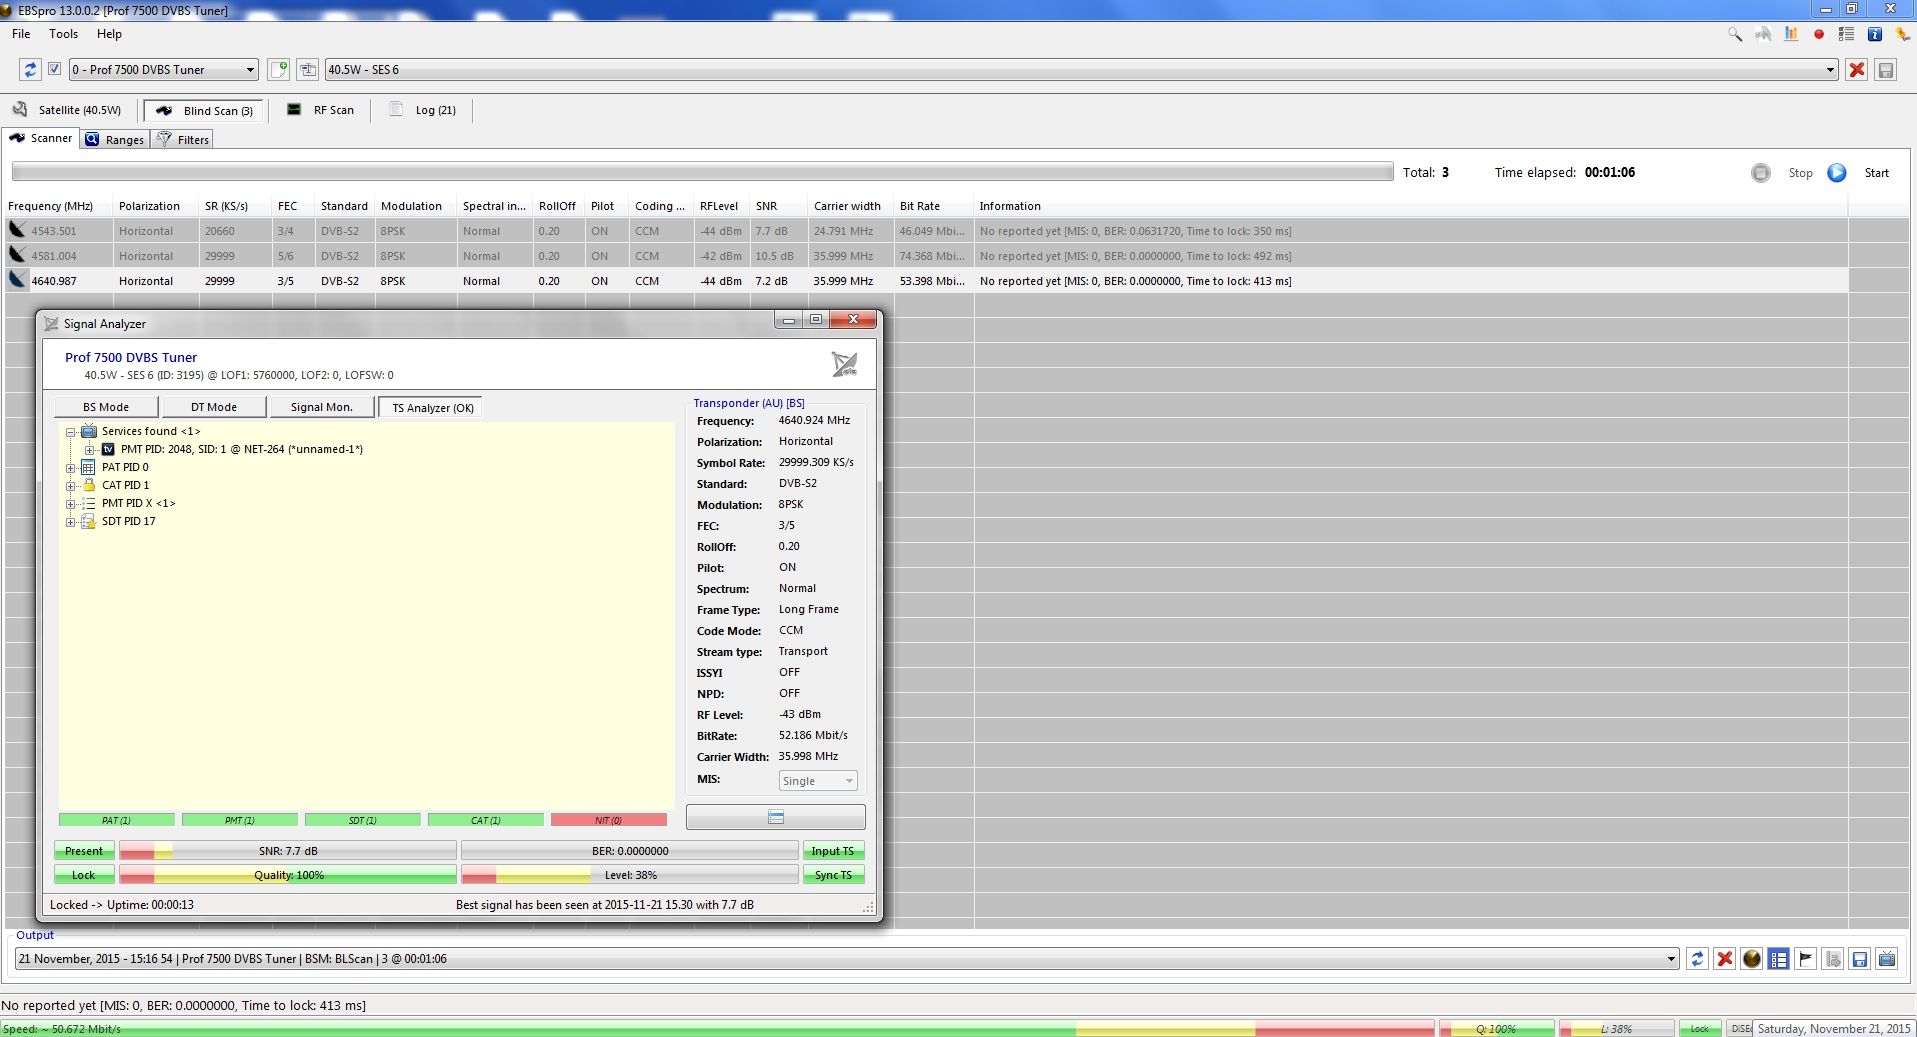Click the BS Mode button
This screenshot has height=1037, width=1917.
(x=106, y=407)
